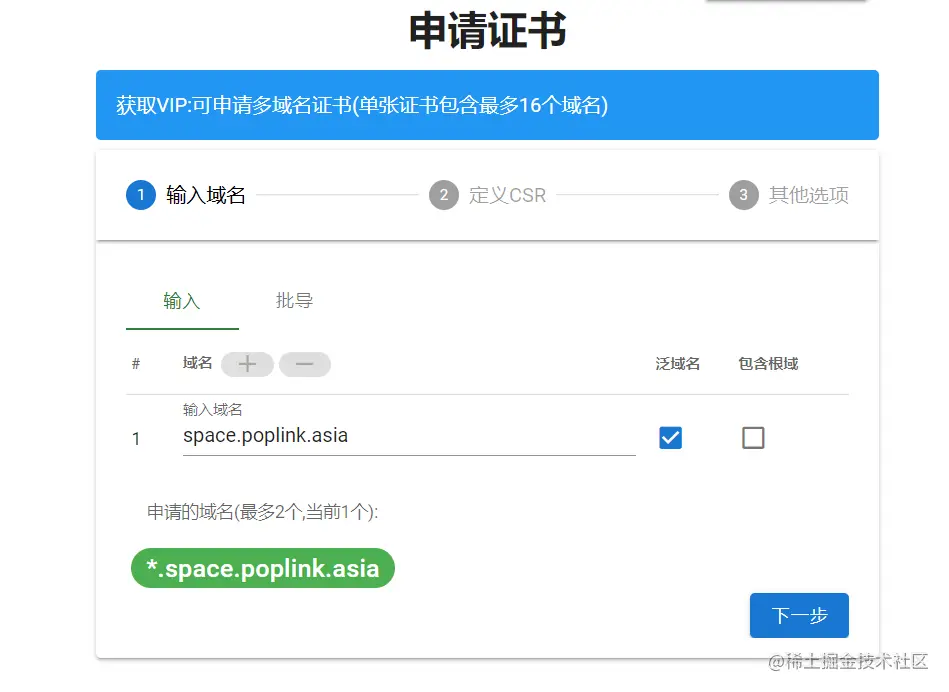Click row number 1 in the domain table
Image resolution: width=949 pixels, height=692 pixels.
[x=136, y=438]
